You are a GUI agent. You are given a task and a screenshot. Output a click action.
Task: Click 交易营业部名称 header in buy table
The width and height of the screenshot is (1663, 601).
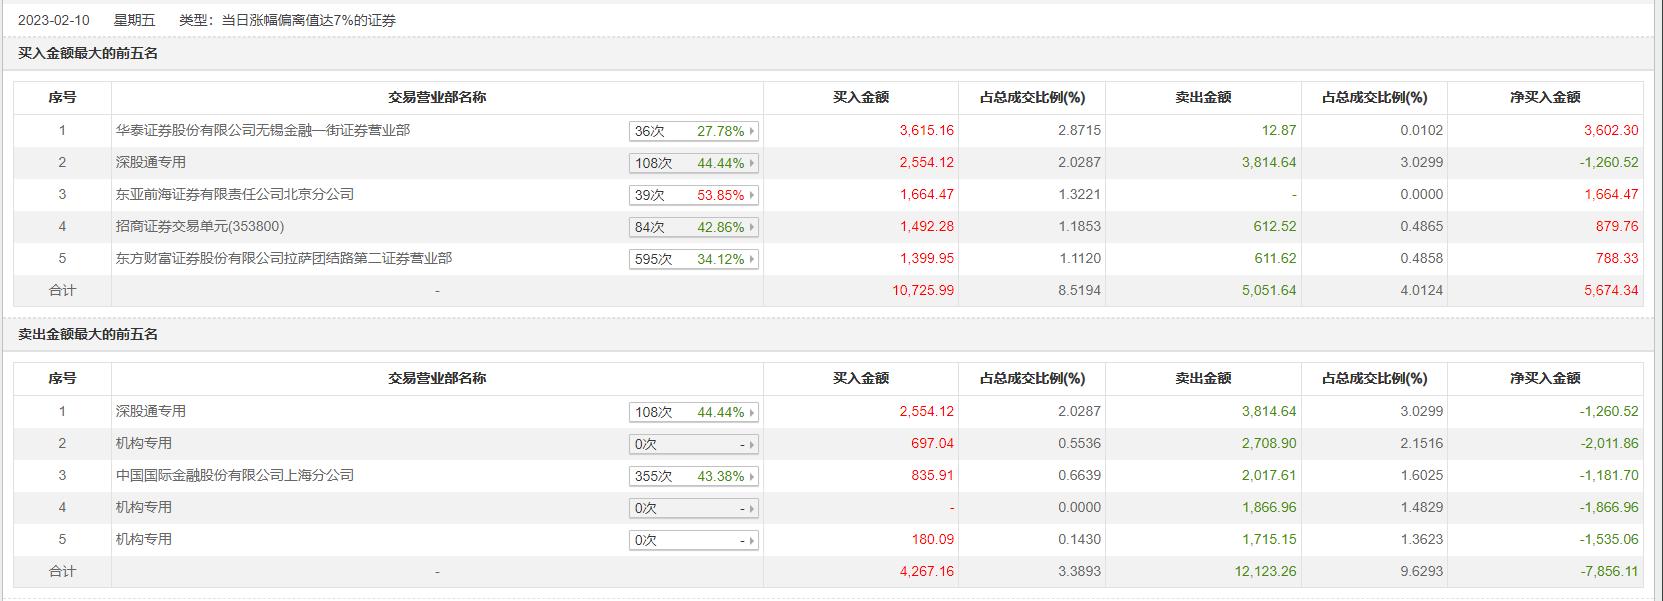pyautogui.click(x=437, y=97)
